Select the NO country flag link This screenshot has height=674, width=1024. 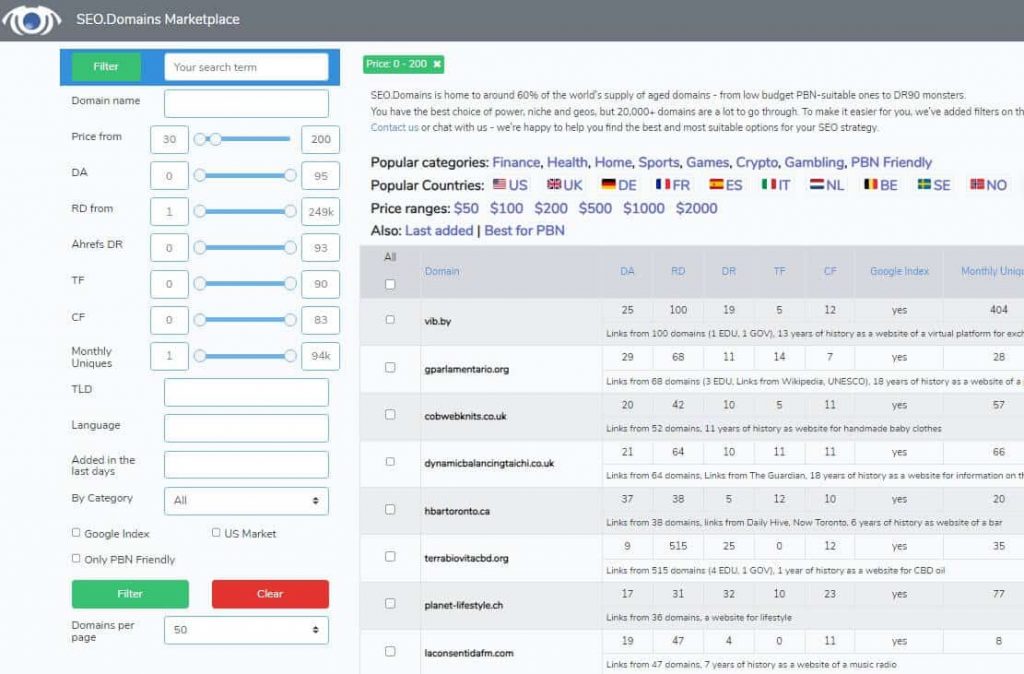point(988,185)
